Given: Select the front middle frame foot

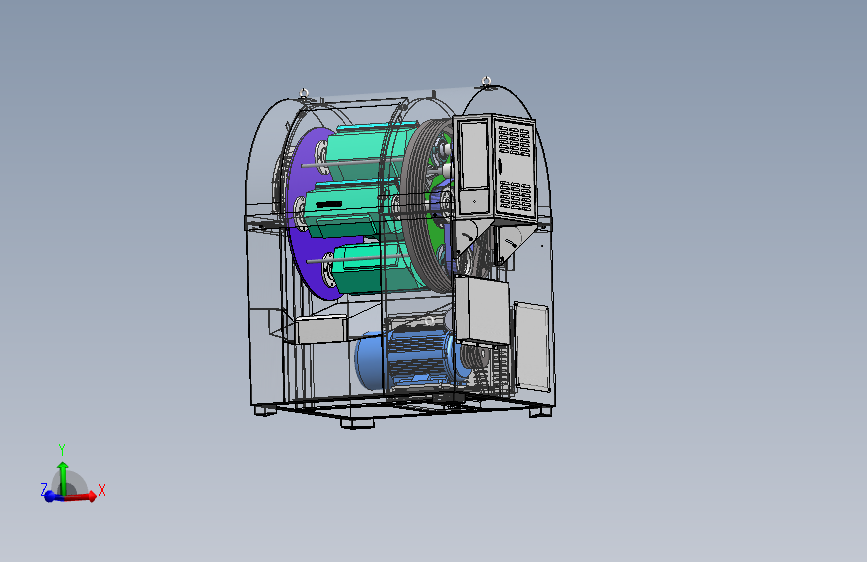Looking at the screenshot, I should (x=357, y=424).
